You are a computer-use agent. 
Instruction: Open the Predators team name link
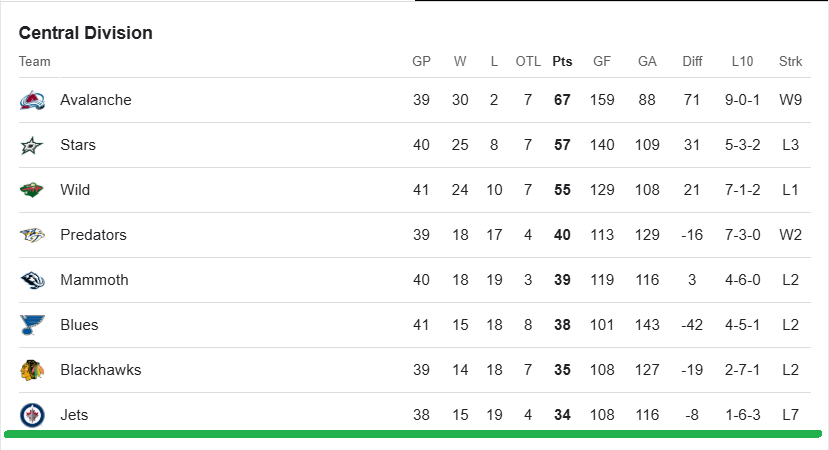click(x=93, y=235)
